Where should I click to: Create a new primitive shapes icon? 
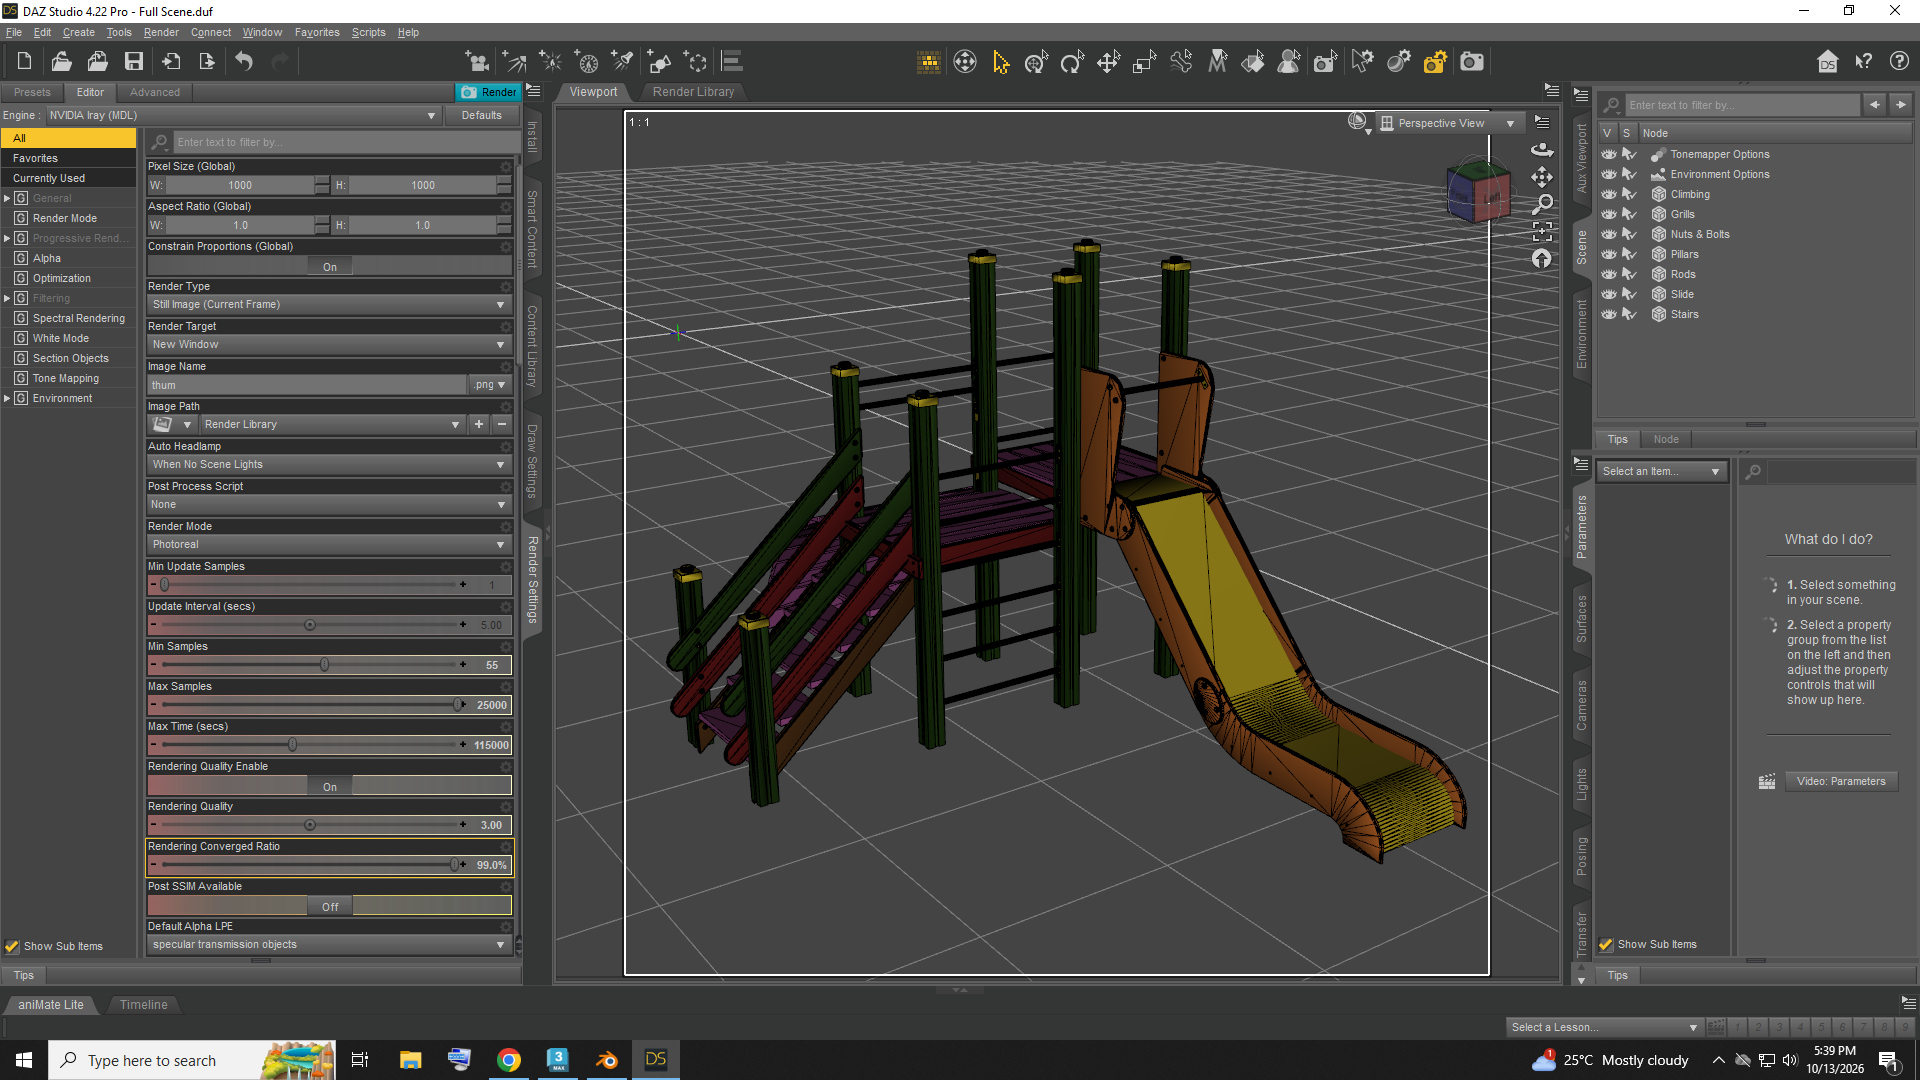(659, 62)
